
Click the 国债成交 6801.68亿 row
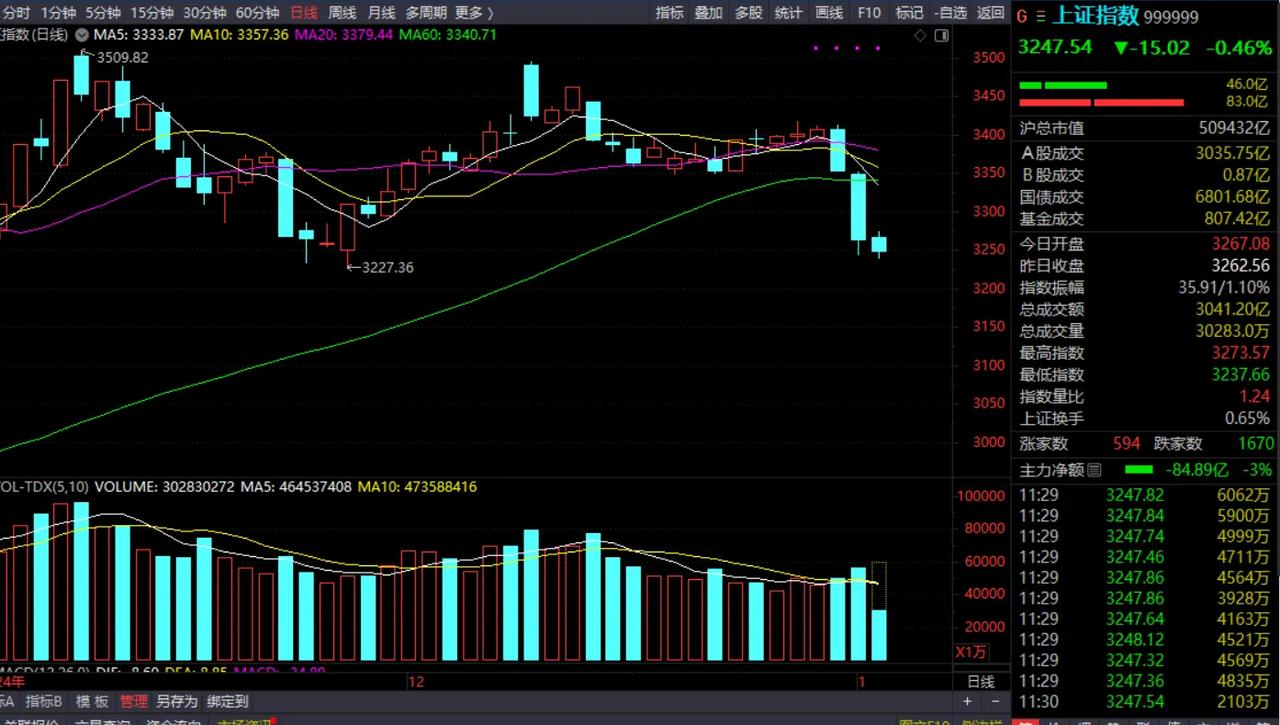(1145, 197)
